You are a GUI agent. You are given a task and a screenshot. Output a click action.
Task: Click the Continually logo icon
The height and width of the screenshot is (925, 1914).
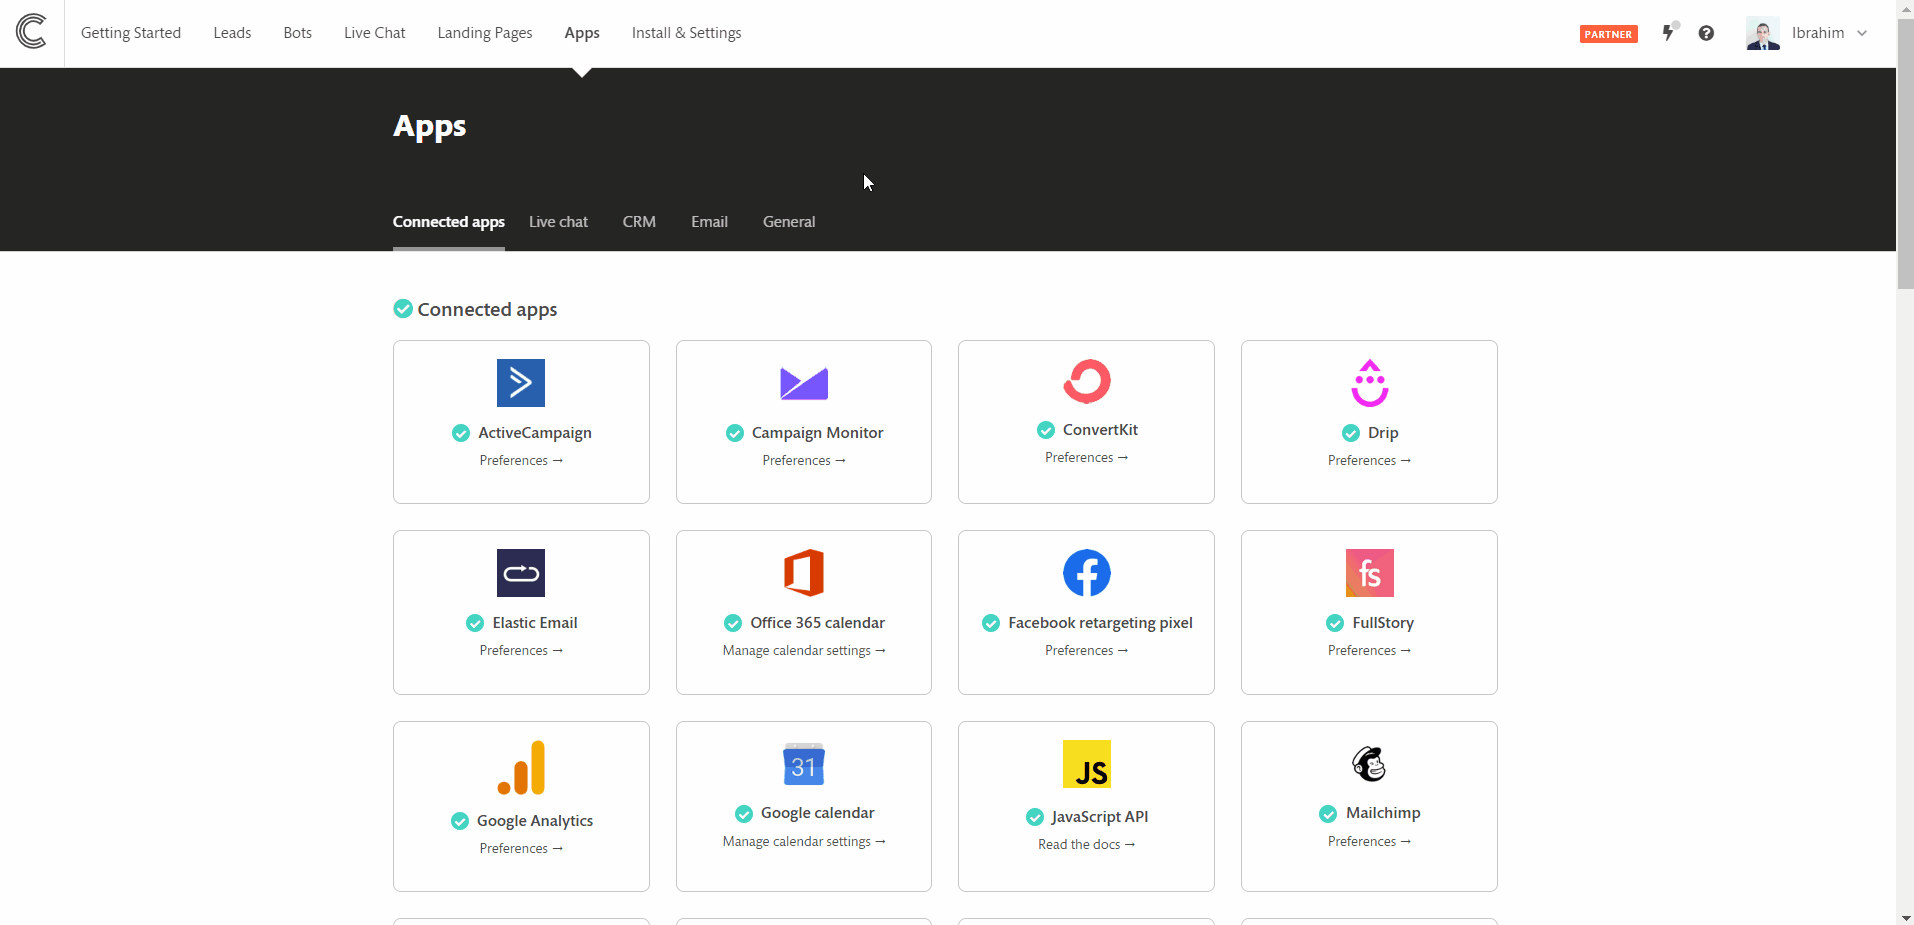(32, 32)
